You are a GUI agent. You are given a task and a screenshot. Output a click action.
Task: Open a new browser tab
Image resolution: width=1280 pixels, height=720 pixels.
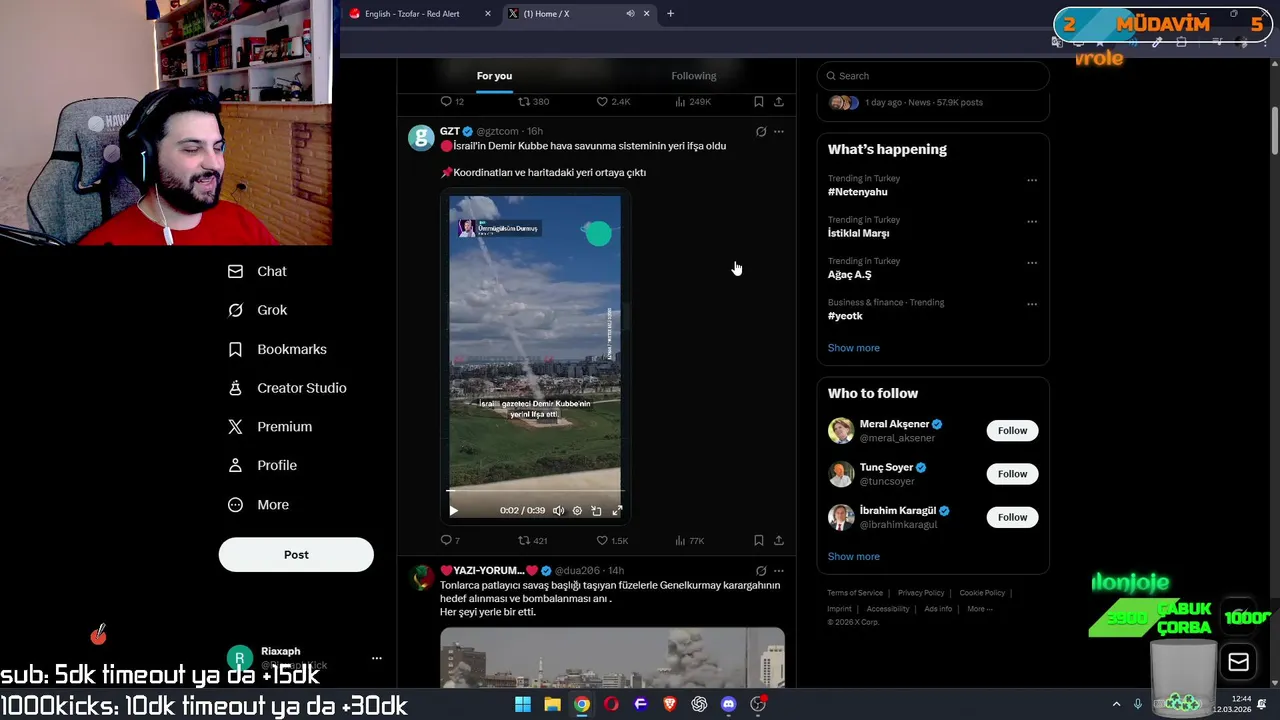coord(670,14)
